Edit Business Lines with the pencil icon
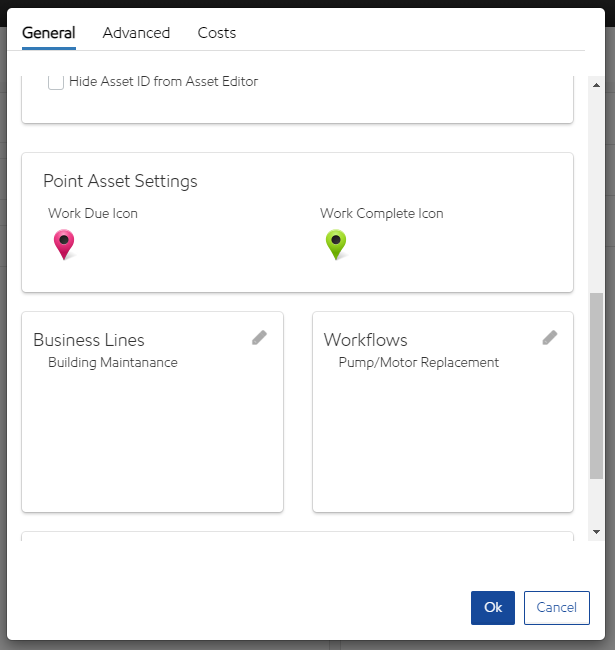Viewport: 615px width, 650px height. (x=259, y=338)
